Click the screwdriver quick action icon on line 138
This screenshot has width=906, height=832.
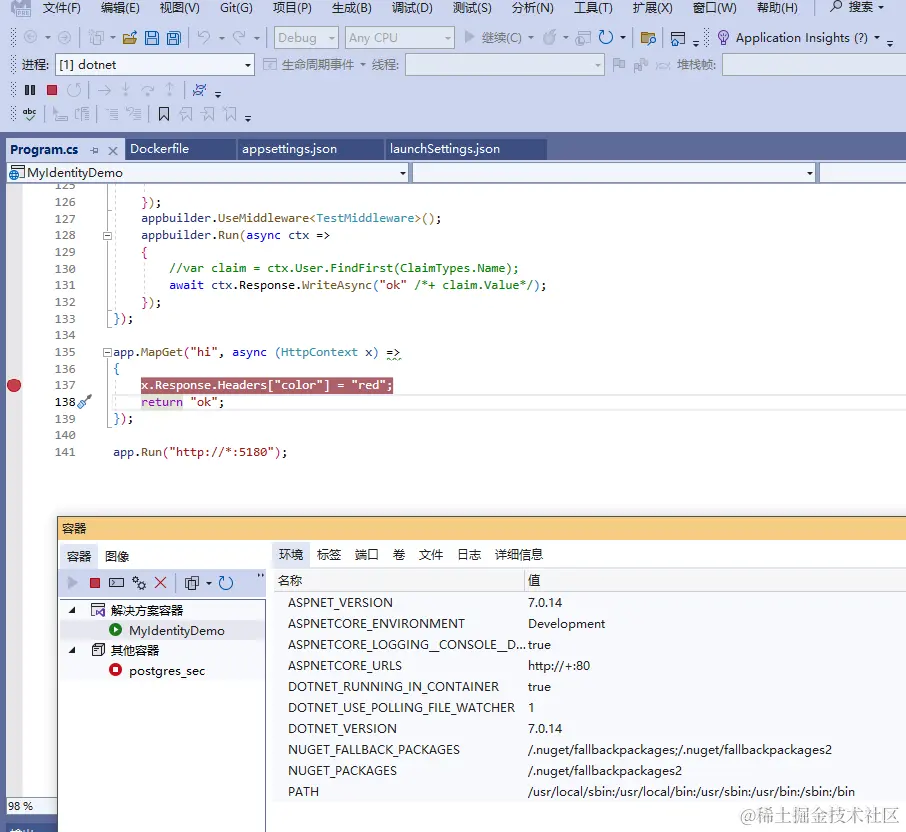[x=84, y=402]
